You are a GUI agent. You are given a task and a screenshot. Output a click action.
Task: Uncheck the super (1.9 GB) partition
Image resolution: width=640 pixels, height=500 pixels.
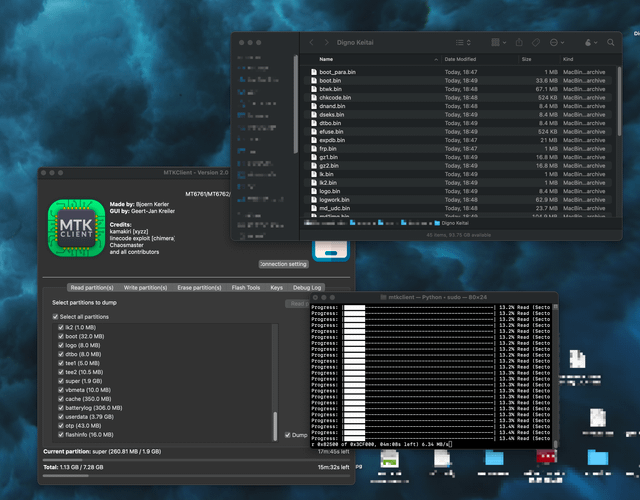(x=61, y=381)
